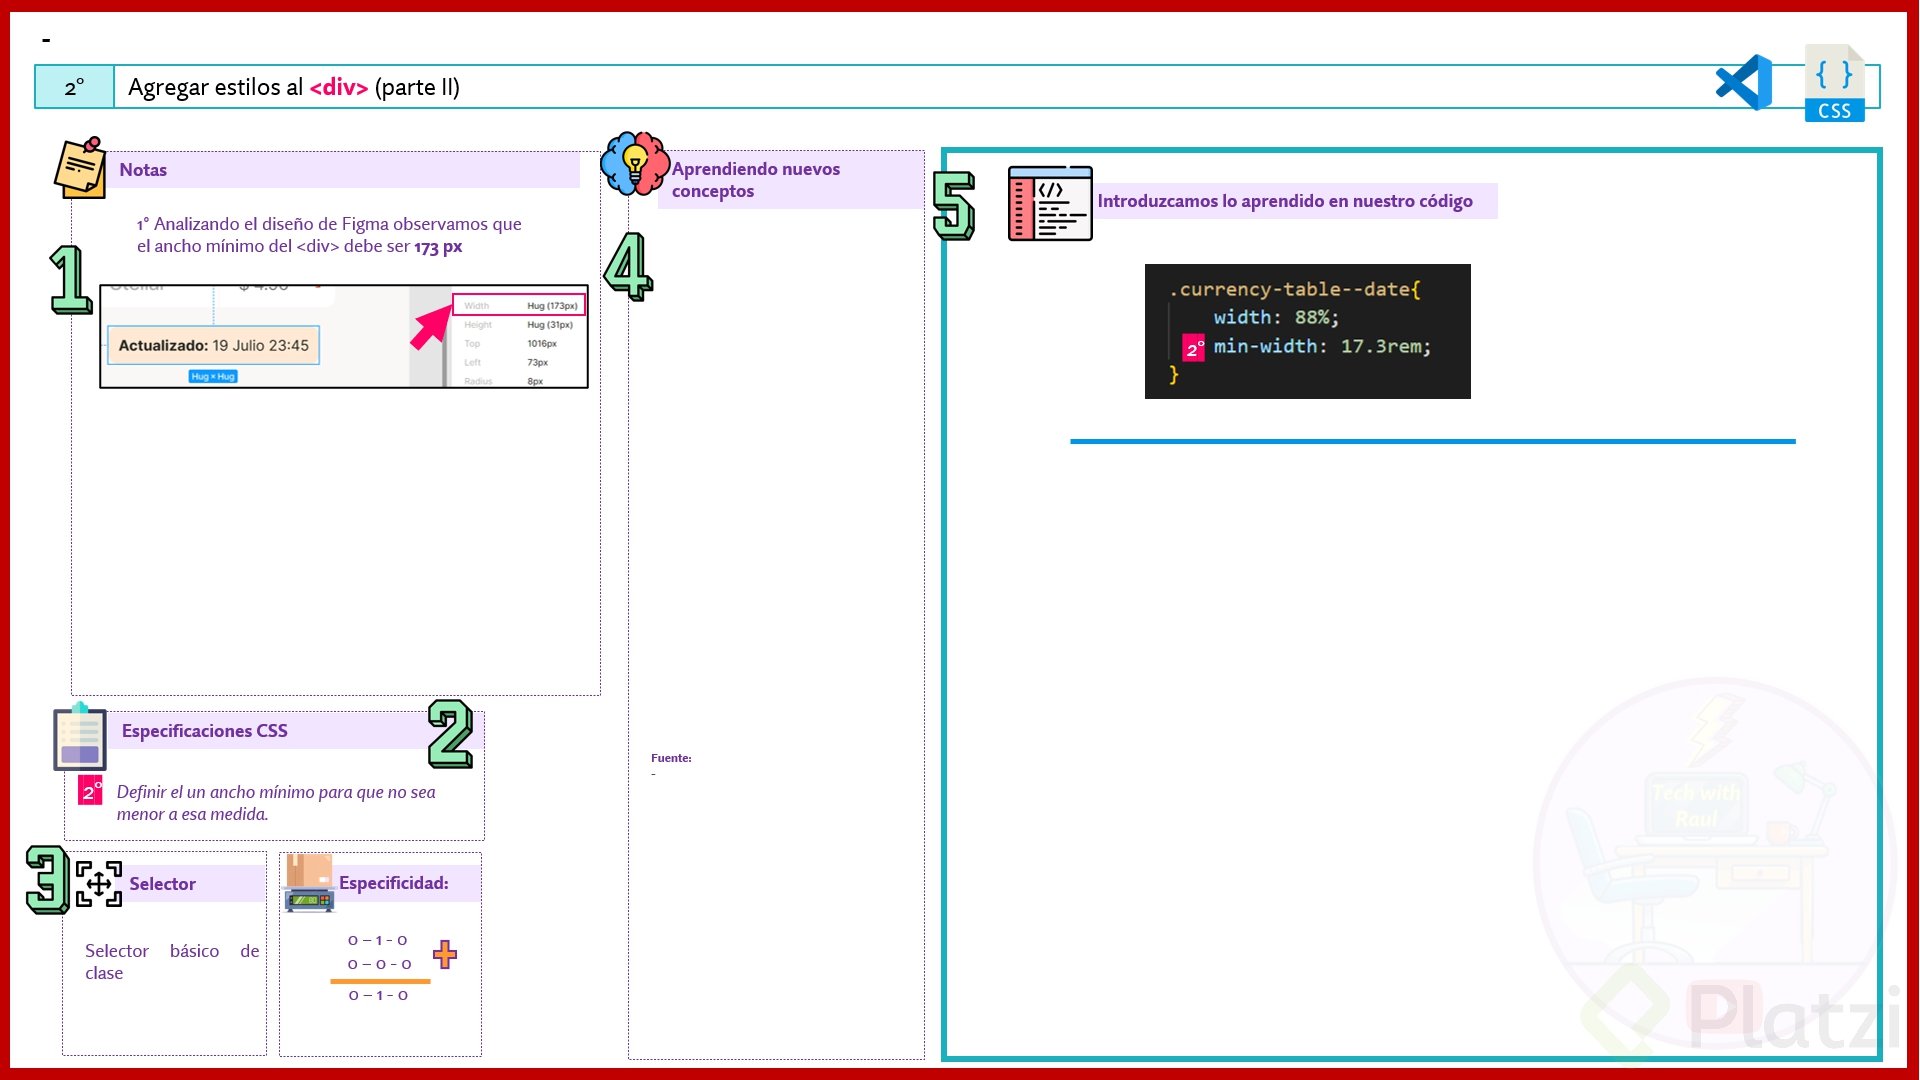Click the specificity result '0 – 1 - 0' below orange line
Viewport: 1920px width, 1080px height.
click(x=378, y=996)
